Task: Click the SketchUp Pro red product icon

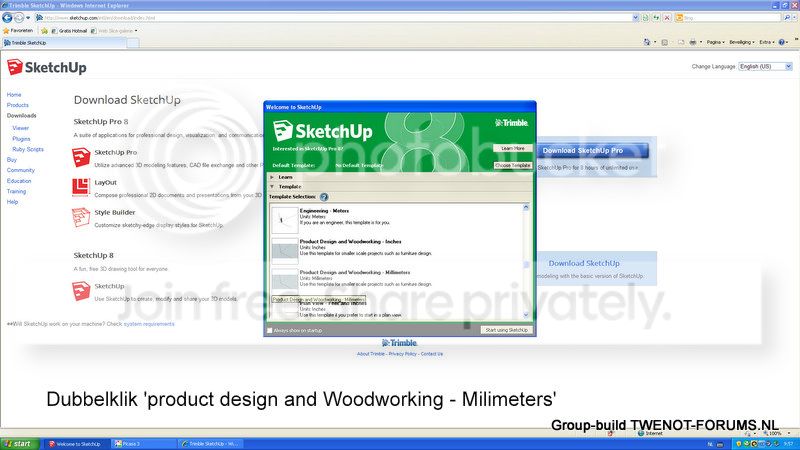Action: [x=81, y=157]
